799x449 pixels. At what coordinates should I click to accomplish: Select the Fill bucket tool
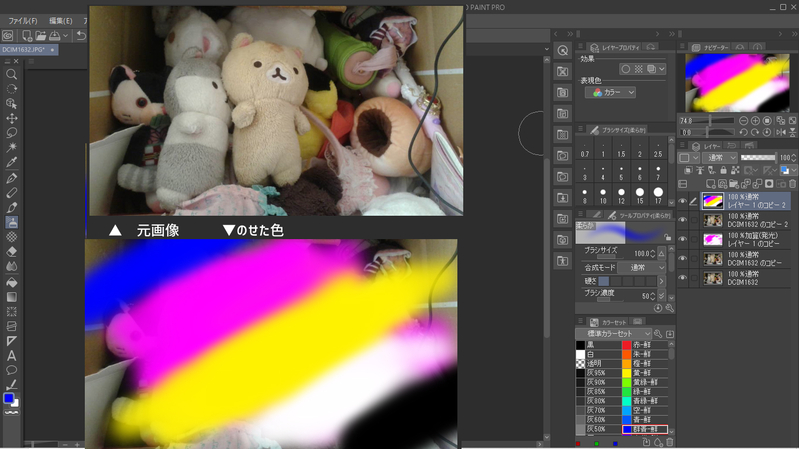pyautogui.click(x=11, y=282)
